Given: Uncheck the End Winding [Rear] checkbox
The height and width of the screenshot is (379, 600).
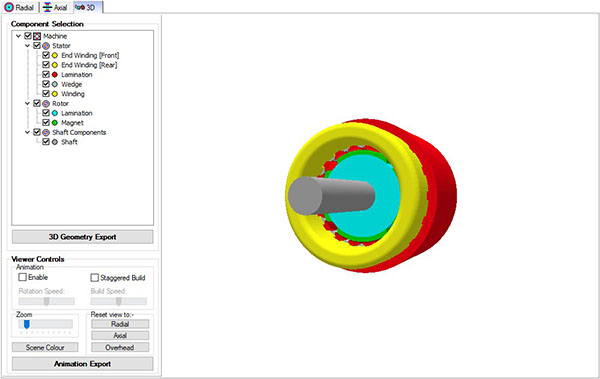Looking at the screenshot, I should [46, 65].
